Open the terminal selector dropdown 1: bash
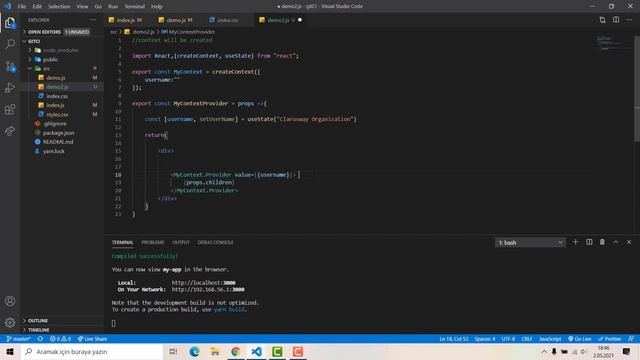640x360 pixels. pos(530,242)
